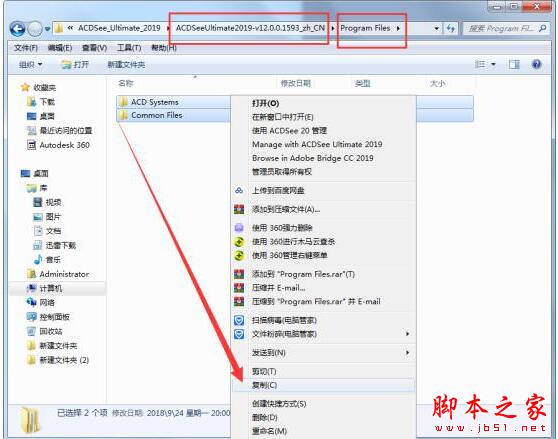This screenshot has height=439, width=558.
Task: Click the search magnifier icon
Action: pos(543,28)
